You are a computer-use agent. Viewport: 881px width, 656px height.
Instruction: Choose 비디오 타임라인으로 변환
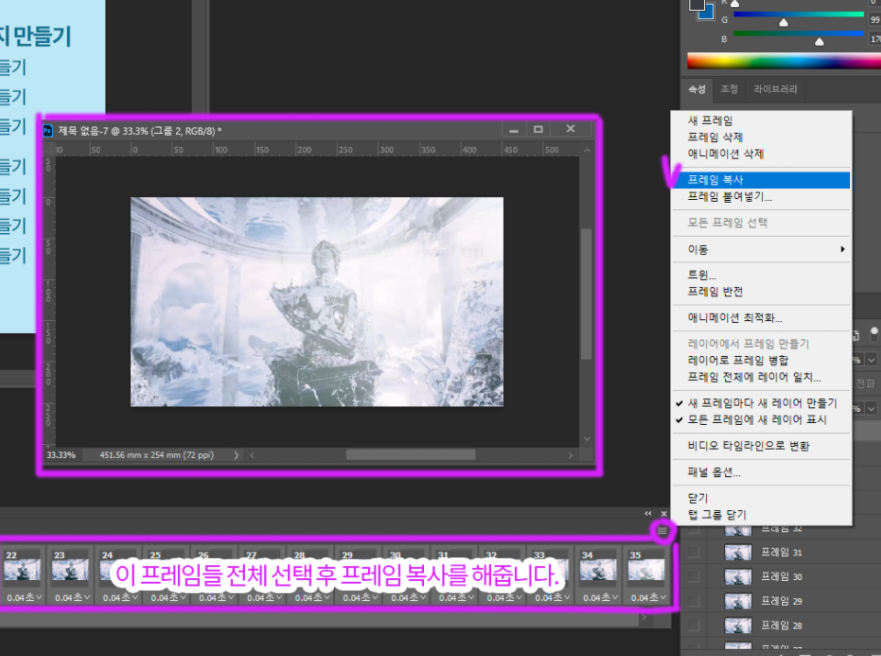(x=748, y=446)
